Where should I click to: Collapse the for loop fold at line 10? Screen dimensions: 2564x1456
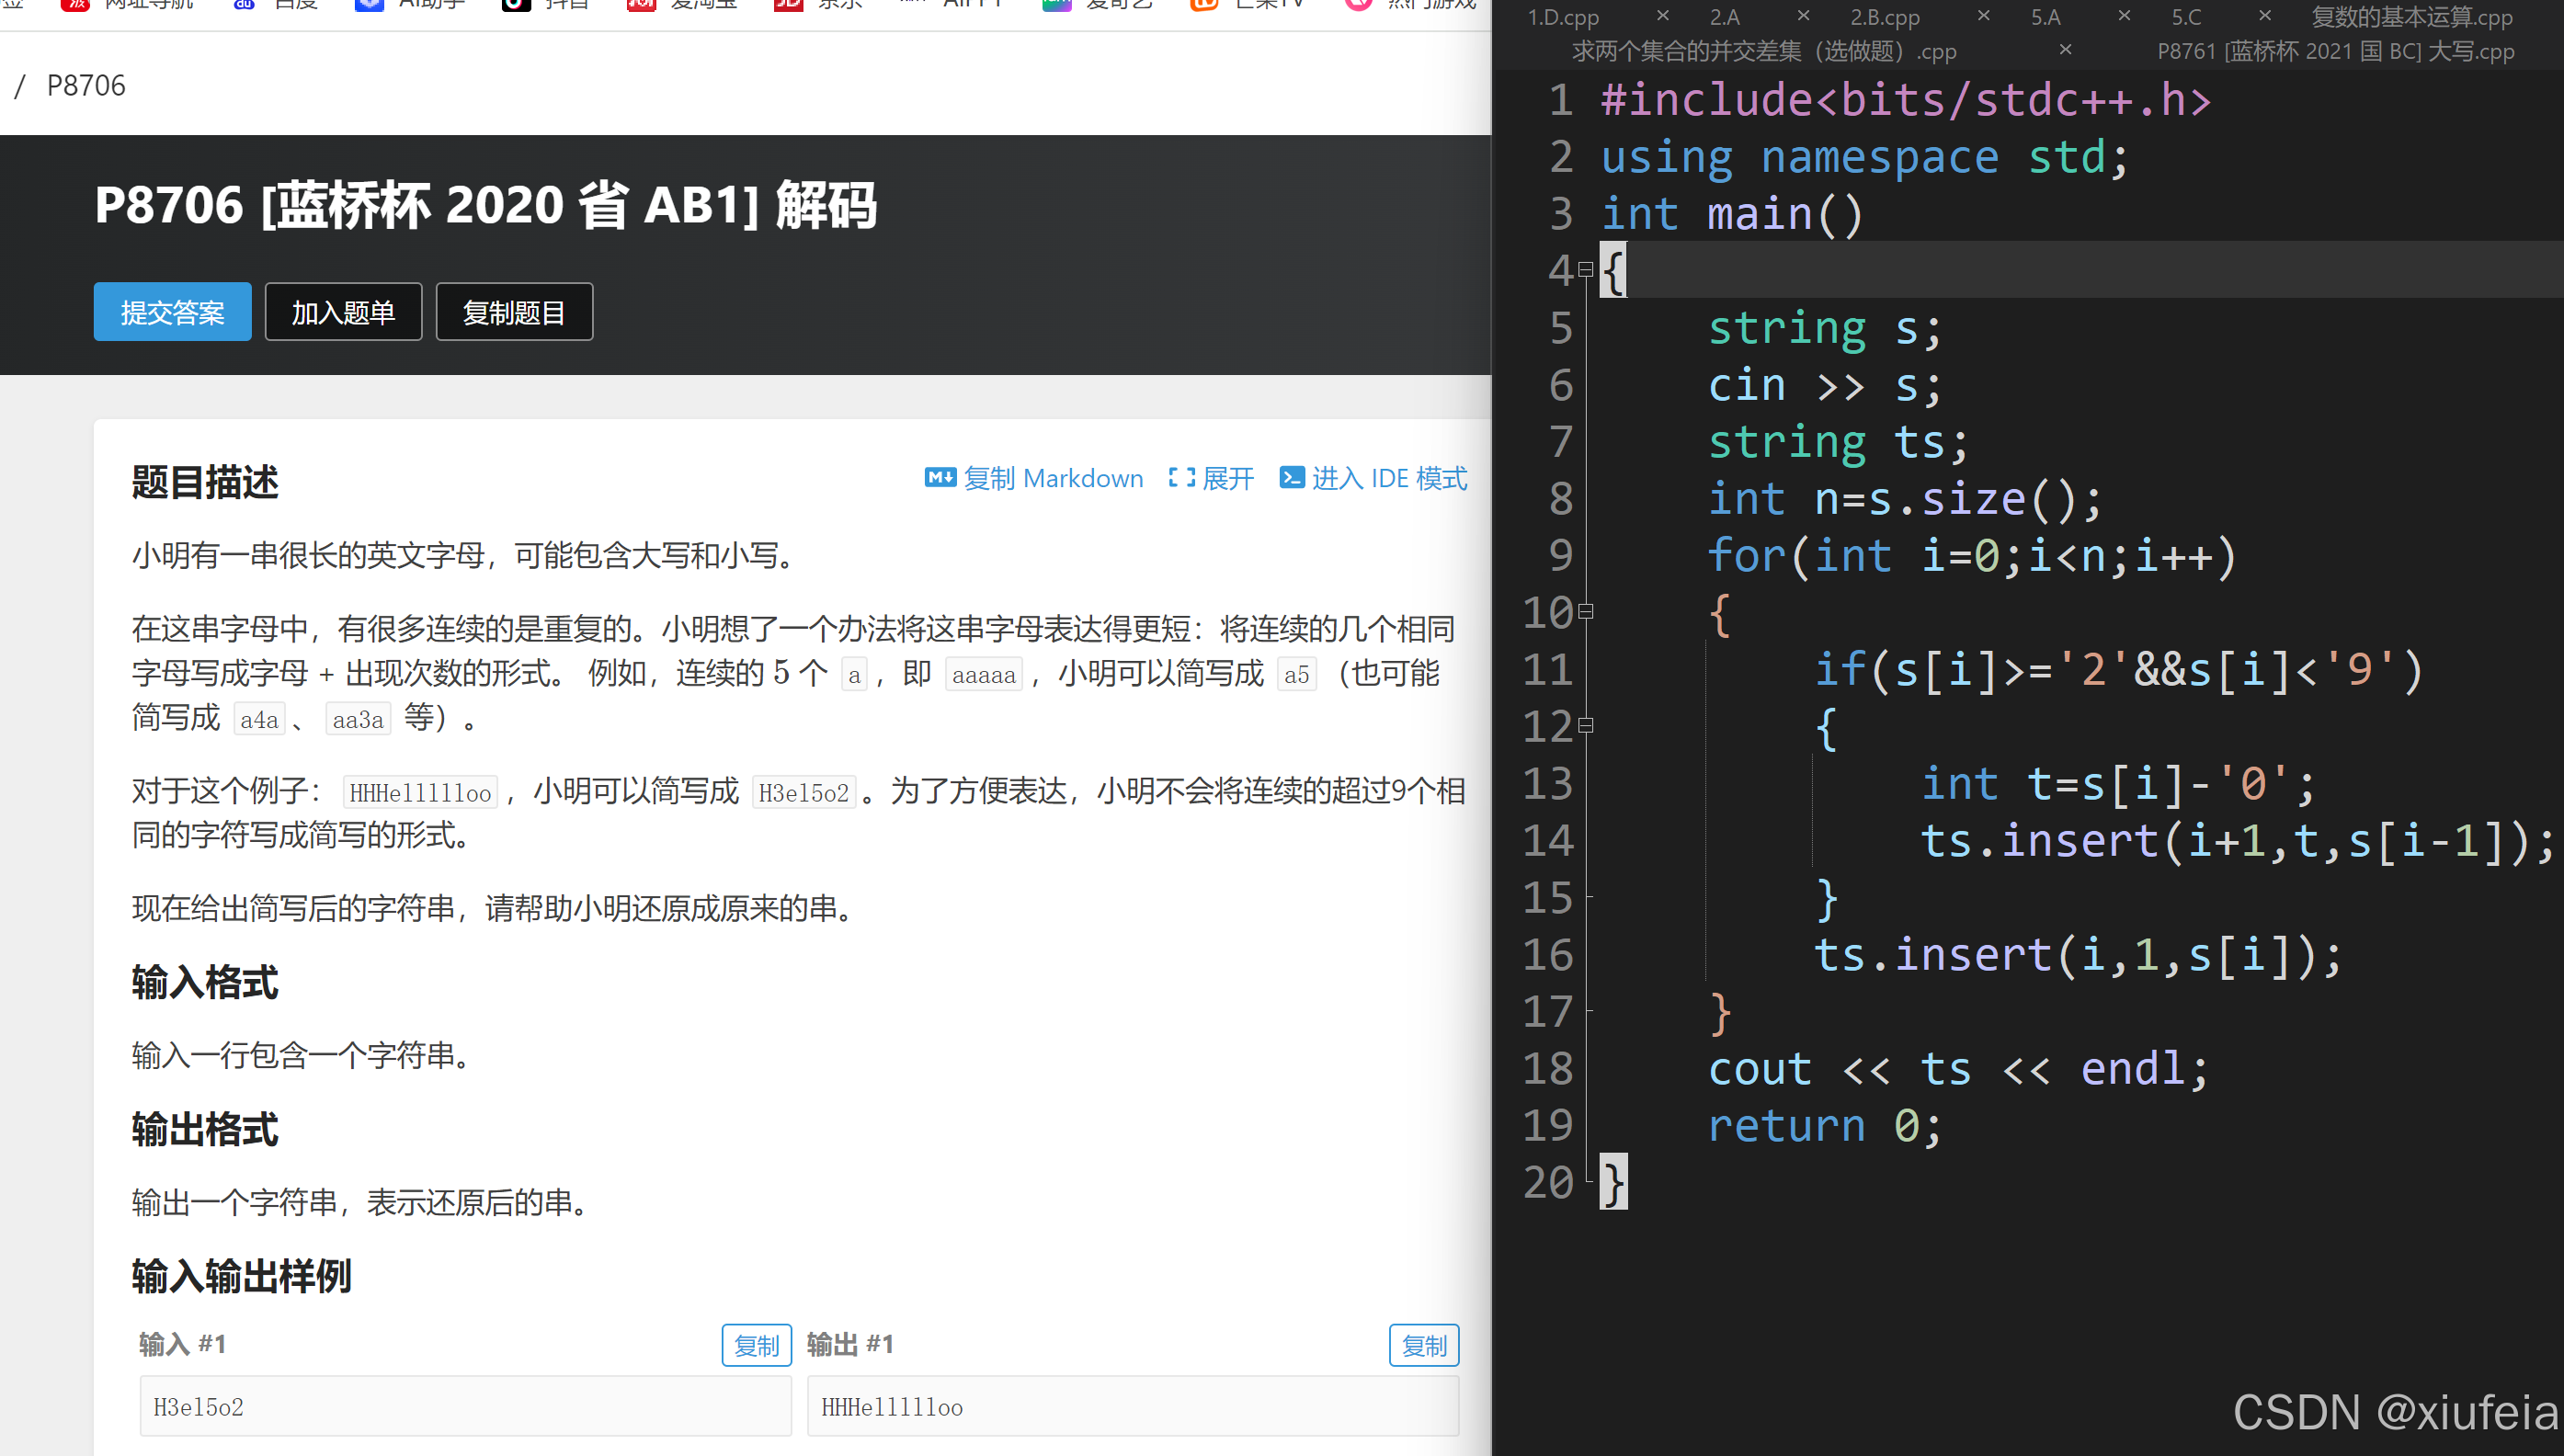click(1586, 612)
